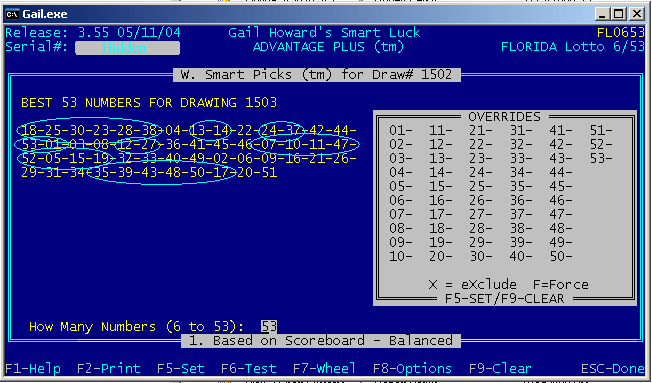652x383 pixels.
Task: Click the F5-SET/F9-CLEAR legend in Overrides
Action: (x=504, y=299)
